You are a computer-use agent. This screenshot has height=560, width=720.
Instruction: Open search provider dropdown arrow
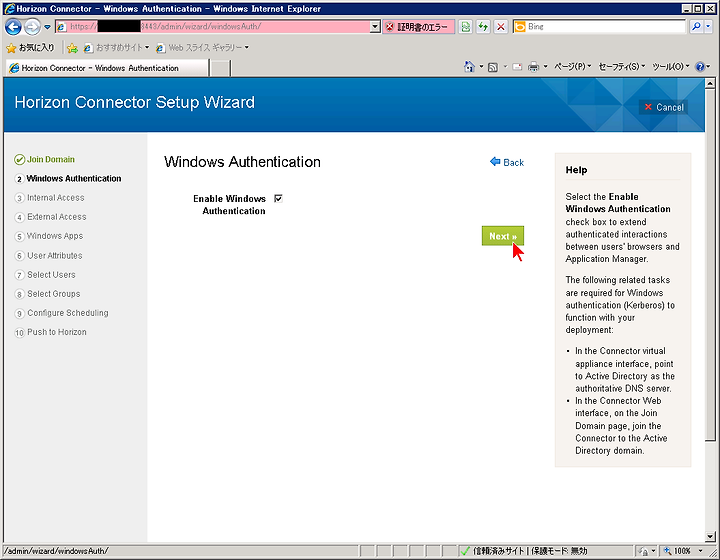pyautogui.click(x=708, y=27)
